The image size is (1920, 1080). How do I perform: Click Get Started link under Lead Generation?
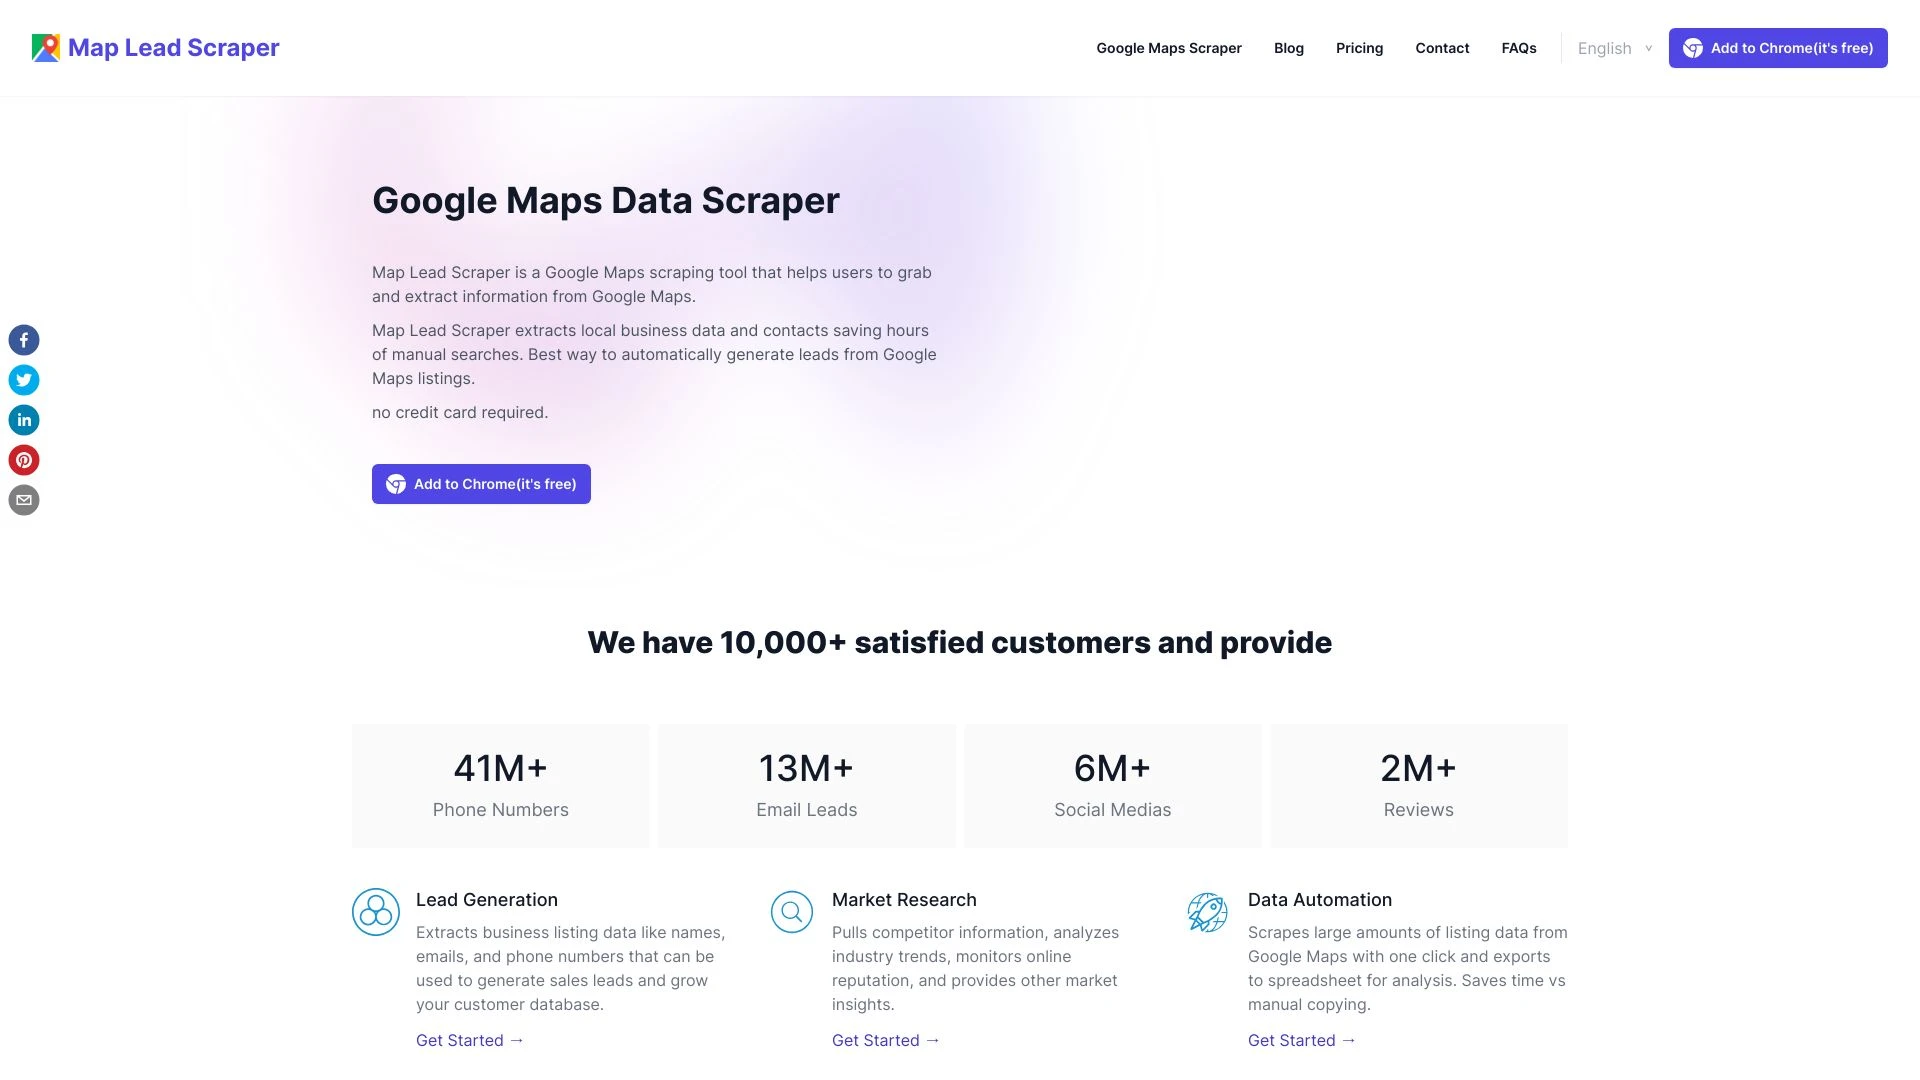click(x=469, y=1040)
